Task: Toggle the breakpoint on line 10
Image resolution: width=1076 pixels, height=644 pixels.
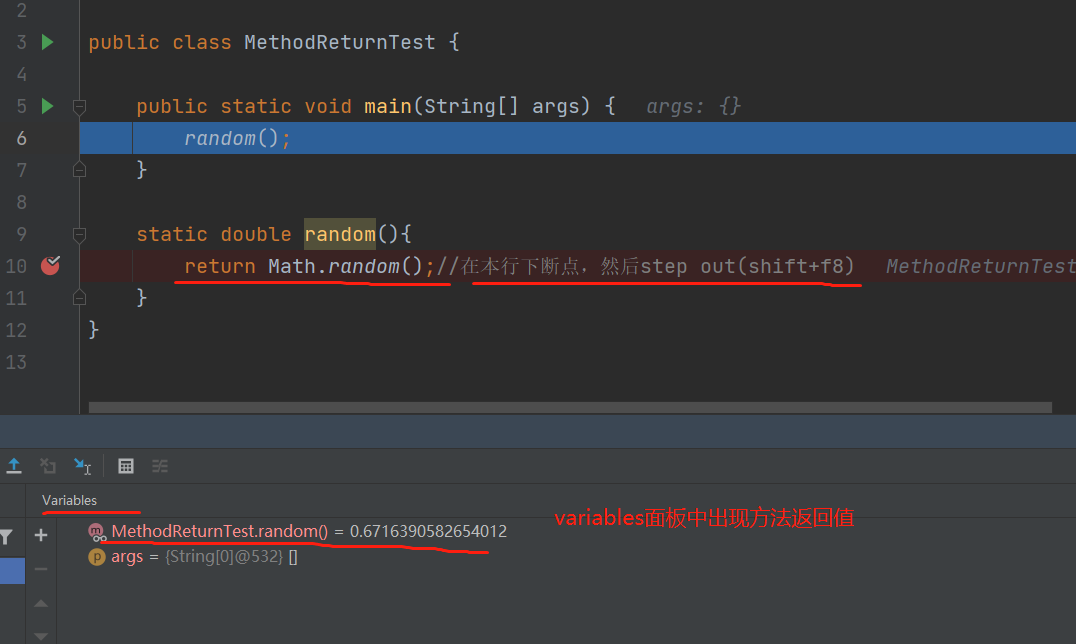Action: pos(51,265)
